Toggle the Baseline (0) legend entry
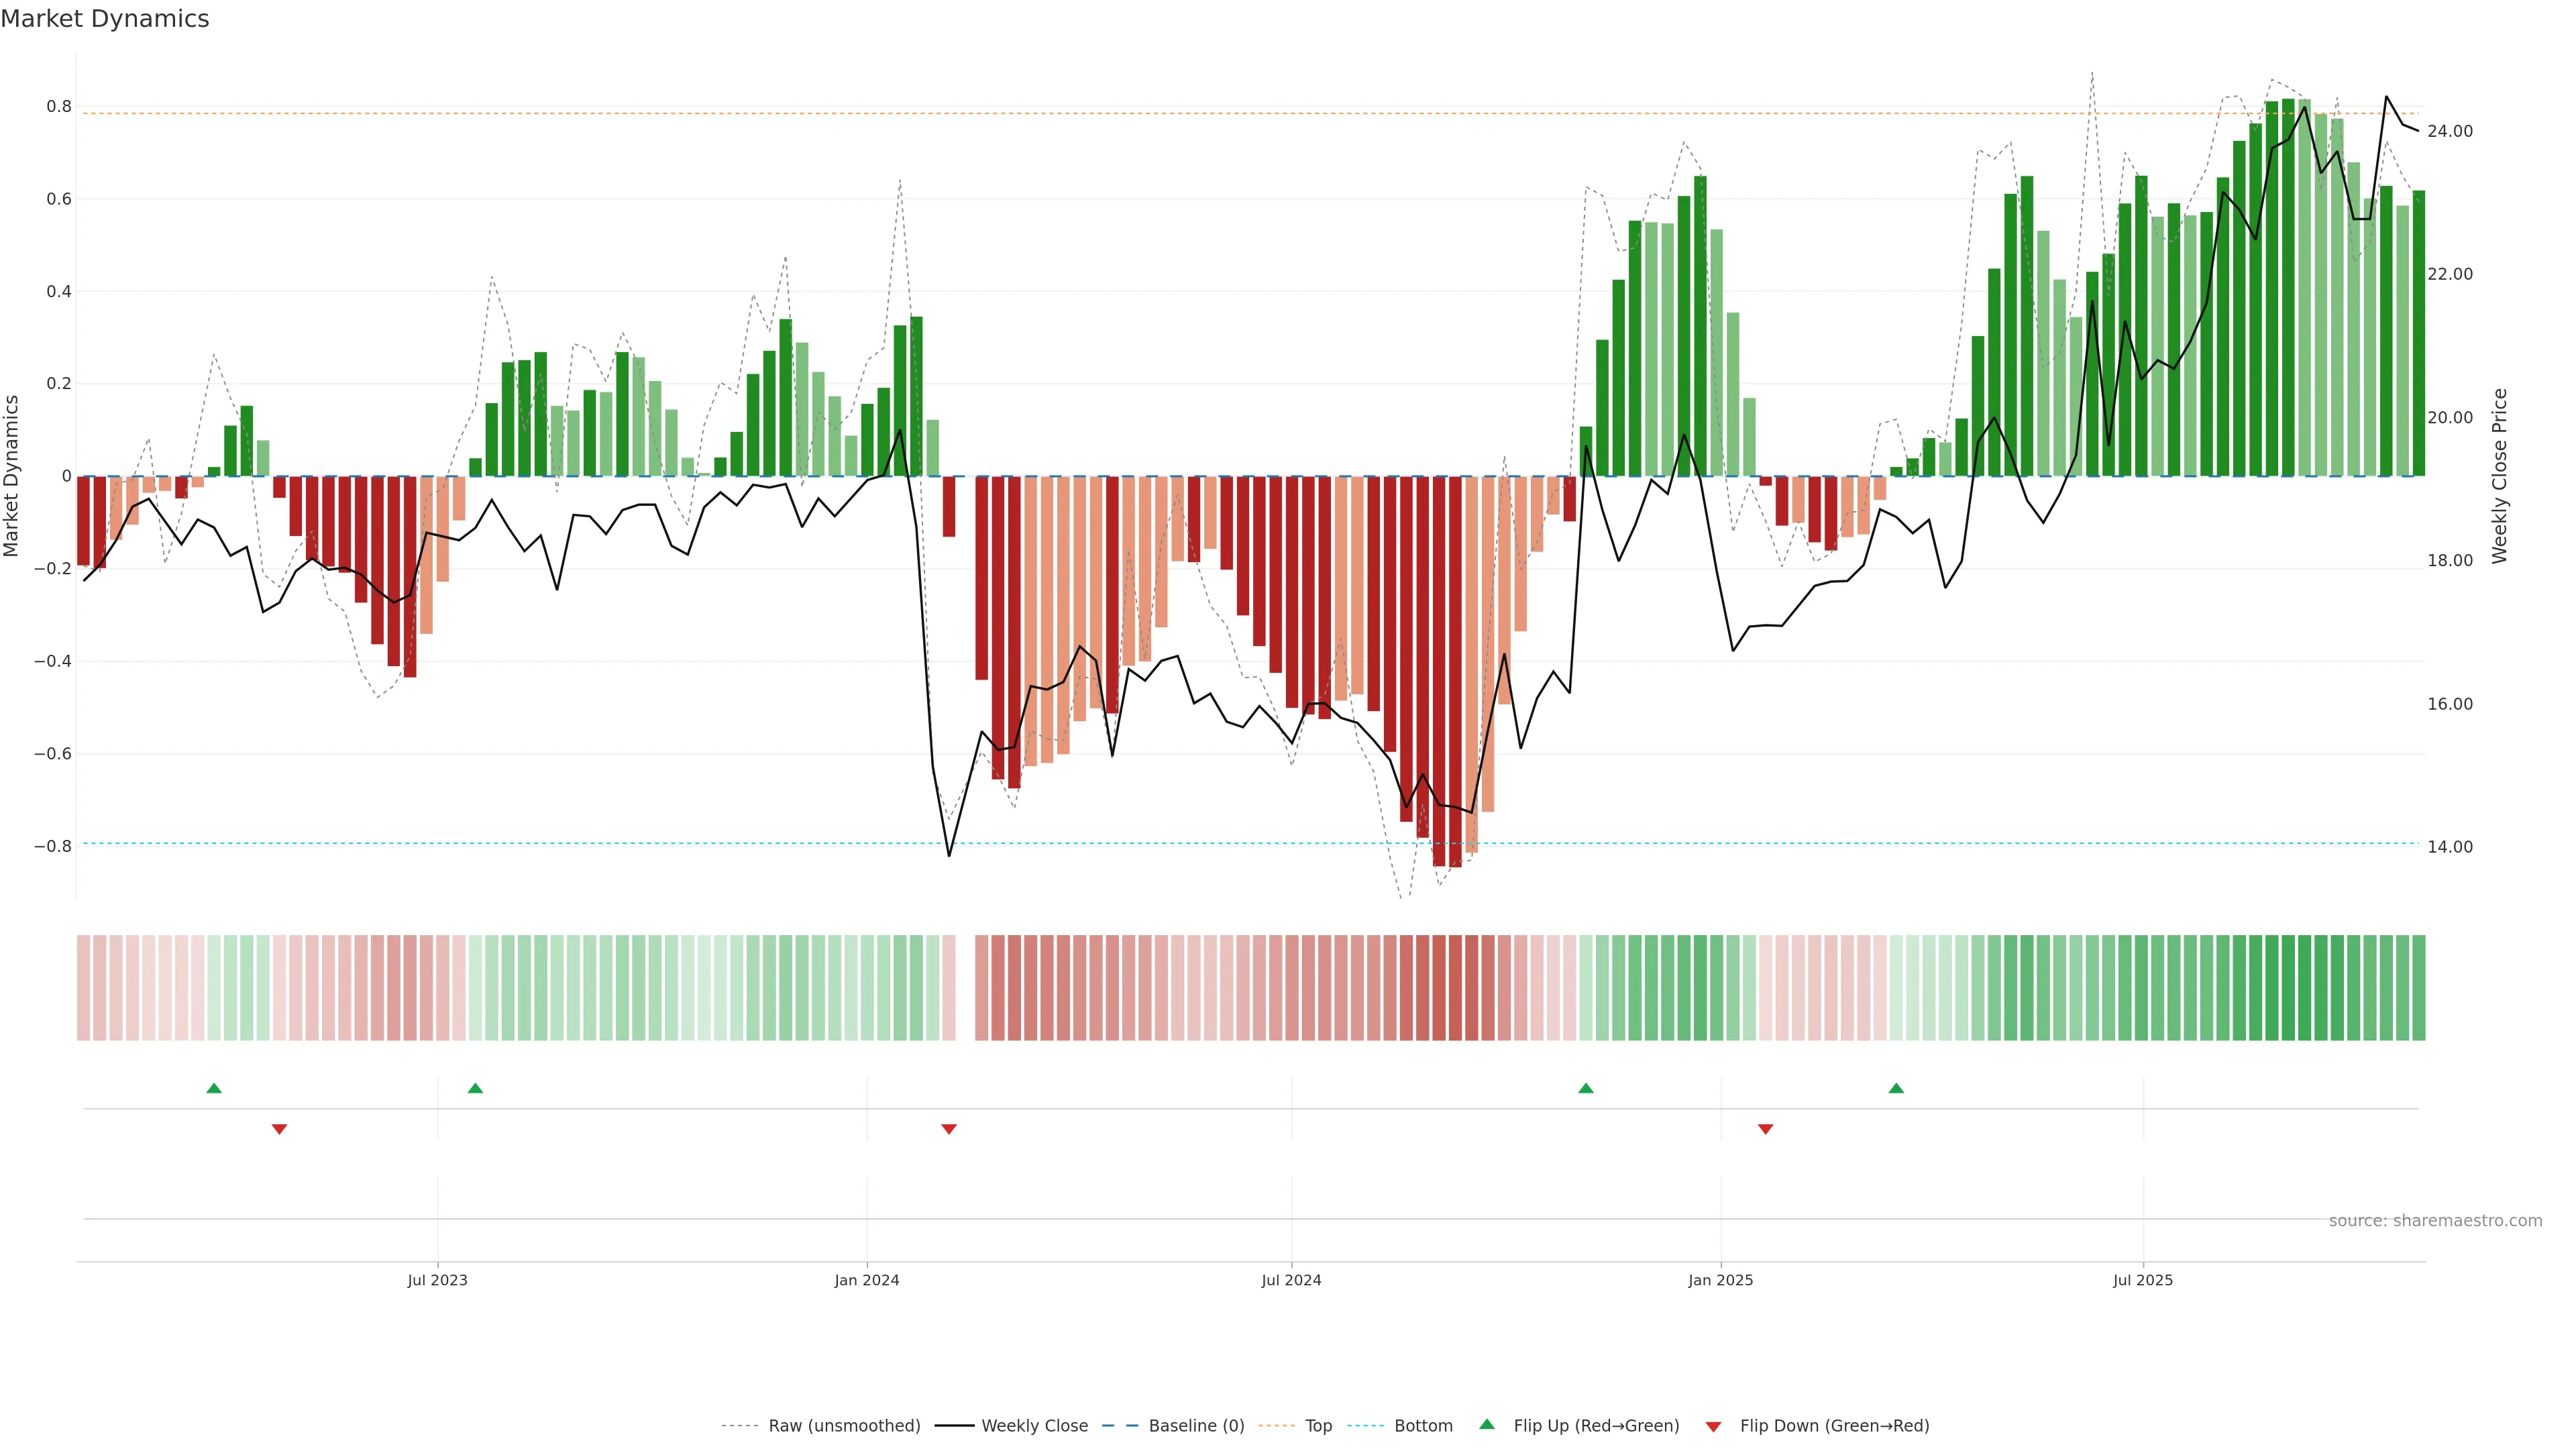Image resolution: width=2576 pixels, height=1449 pixels. tap(1196, 1426)
